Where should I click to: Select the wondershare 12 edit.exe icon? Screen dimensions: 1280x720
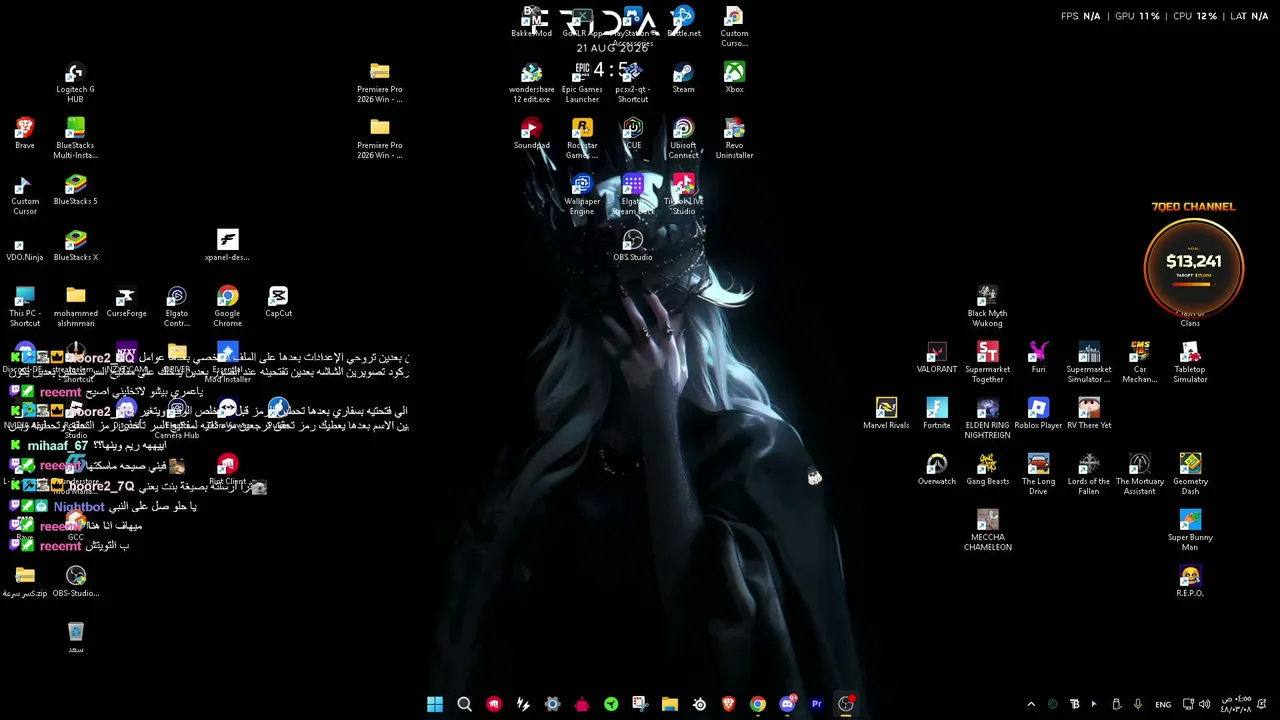(x=531, y=83)
